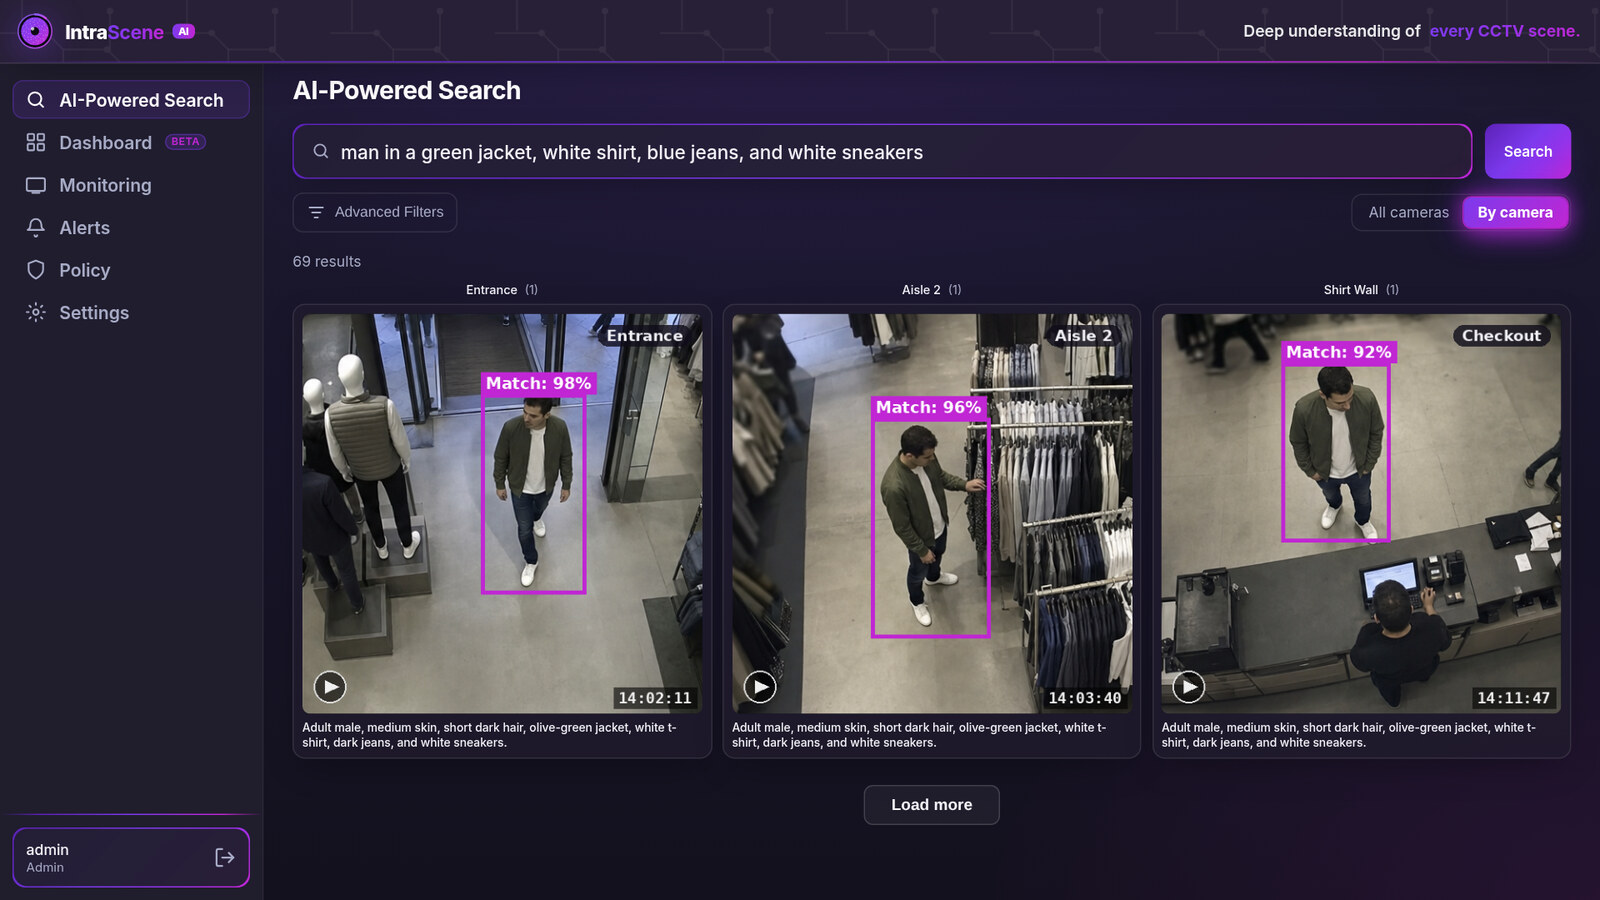Screen dimensions: 1600x900
Task: Click the logout icon next to admin
Action: 224,857
